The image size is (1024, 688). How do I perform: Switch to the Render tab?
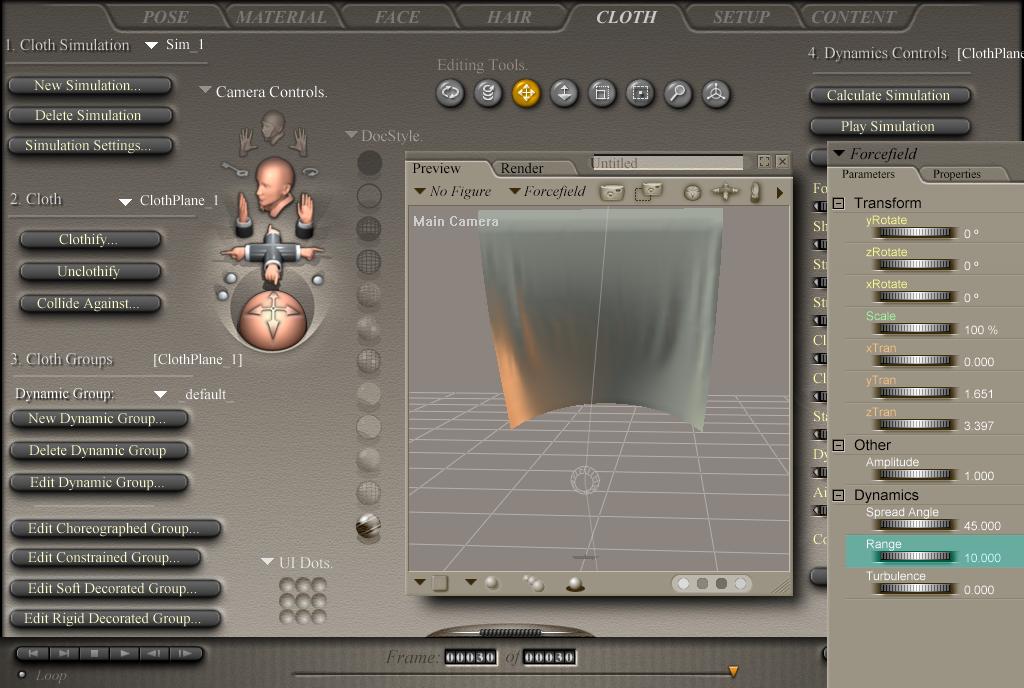point(522,169)
